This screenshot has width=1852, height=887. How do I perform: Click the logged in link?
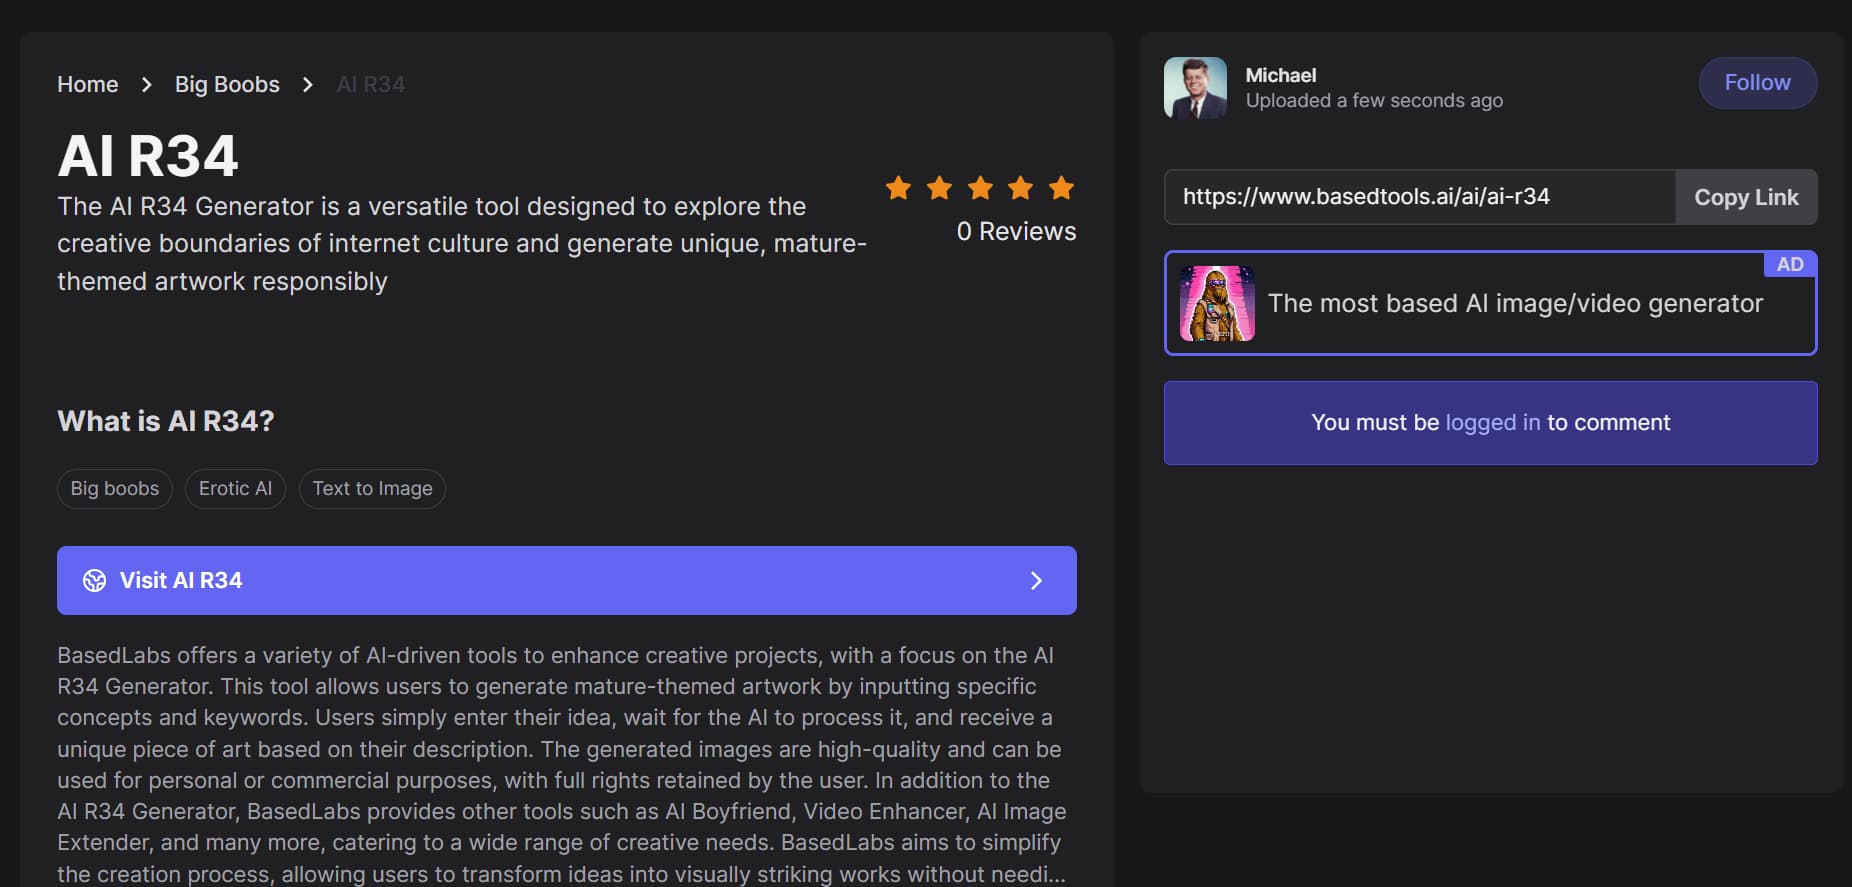[1493, 423]
